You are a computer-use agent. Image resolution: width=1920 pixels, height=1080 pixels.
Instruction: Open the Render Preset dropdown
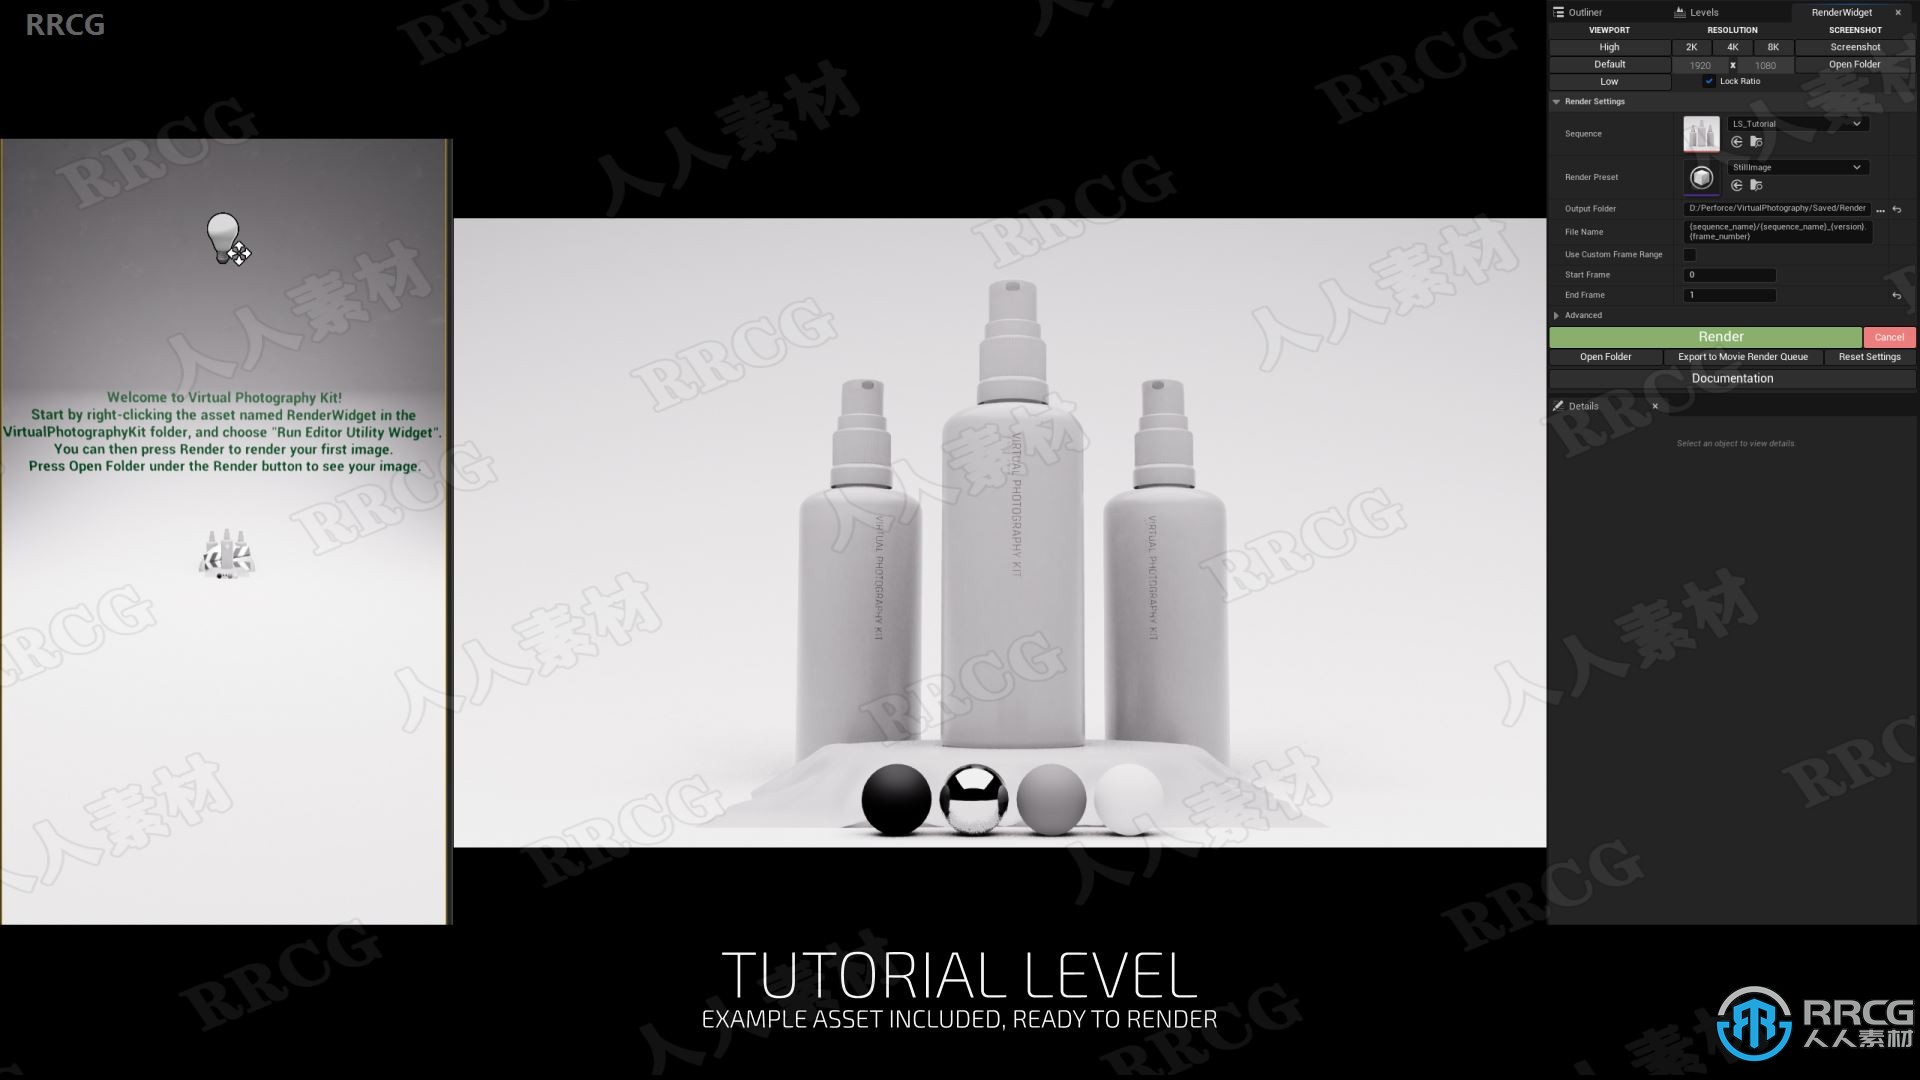click(1796, 166)
